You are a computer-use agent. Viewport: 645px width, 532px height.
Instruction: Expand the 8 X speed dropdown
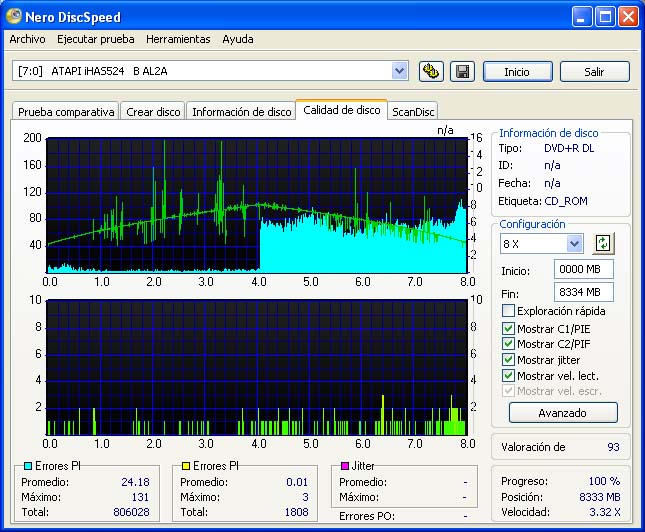(574, 244)
